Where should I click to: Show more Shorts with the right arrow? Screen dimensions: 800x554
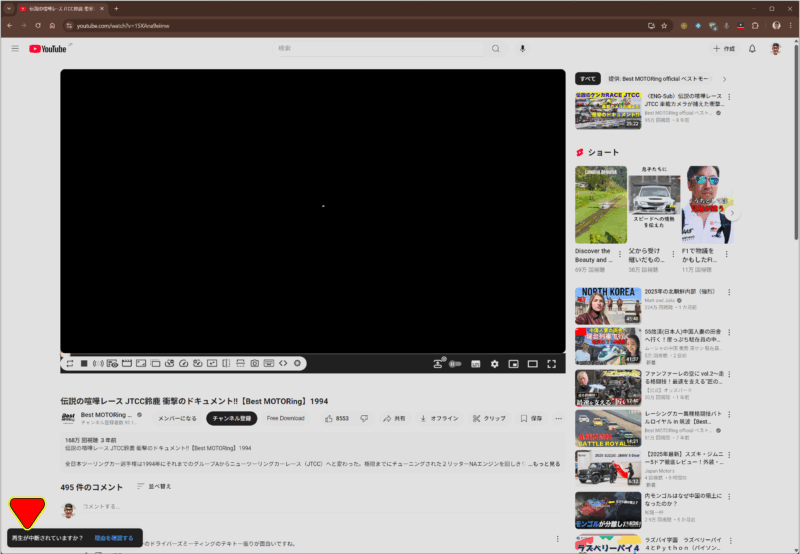click(732, 213)
